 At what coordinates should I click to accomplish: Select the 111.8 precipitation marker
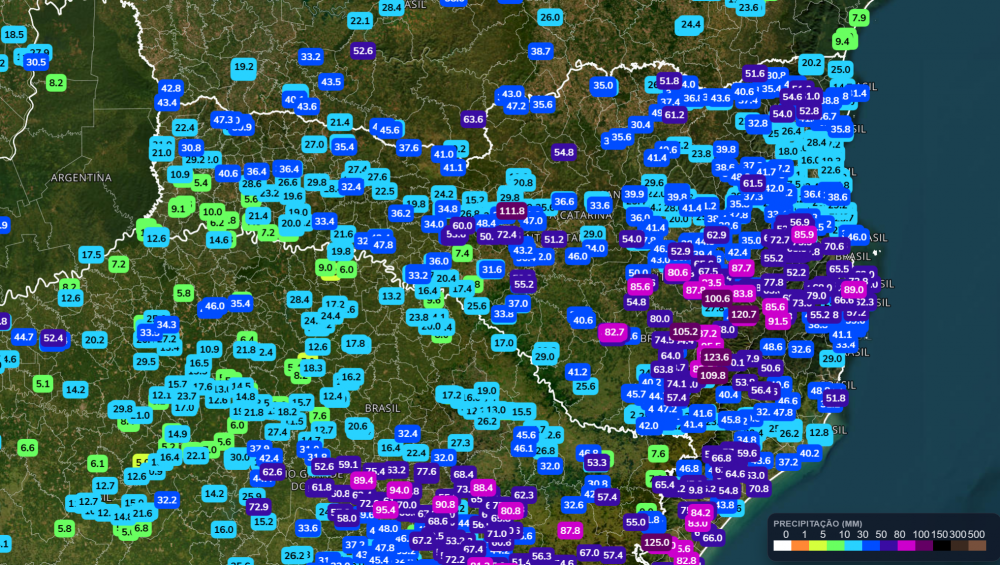pos(511,211)
